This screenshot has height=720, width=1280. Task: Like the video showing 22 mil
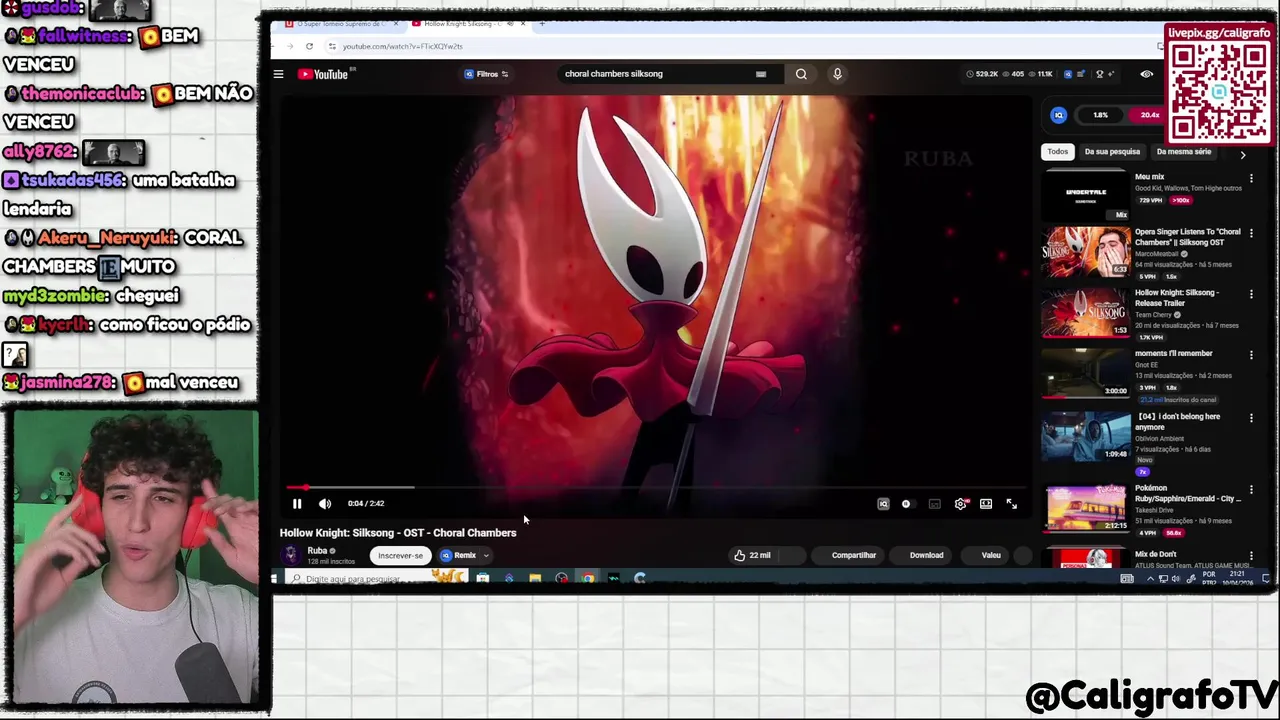click(752, 556)
